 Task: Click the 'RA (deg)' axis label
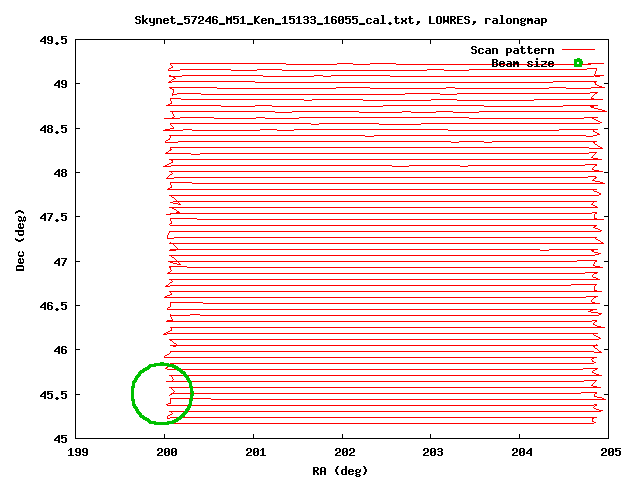tap(340, 471)
